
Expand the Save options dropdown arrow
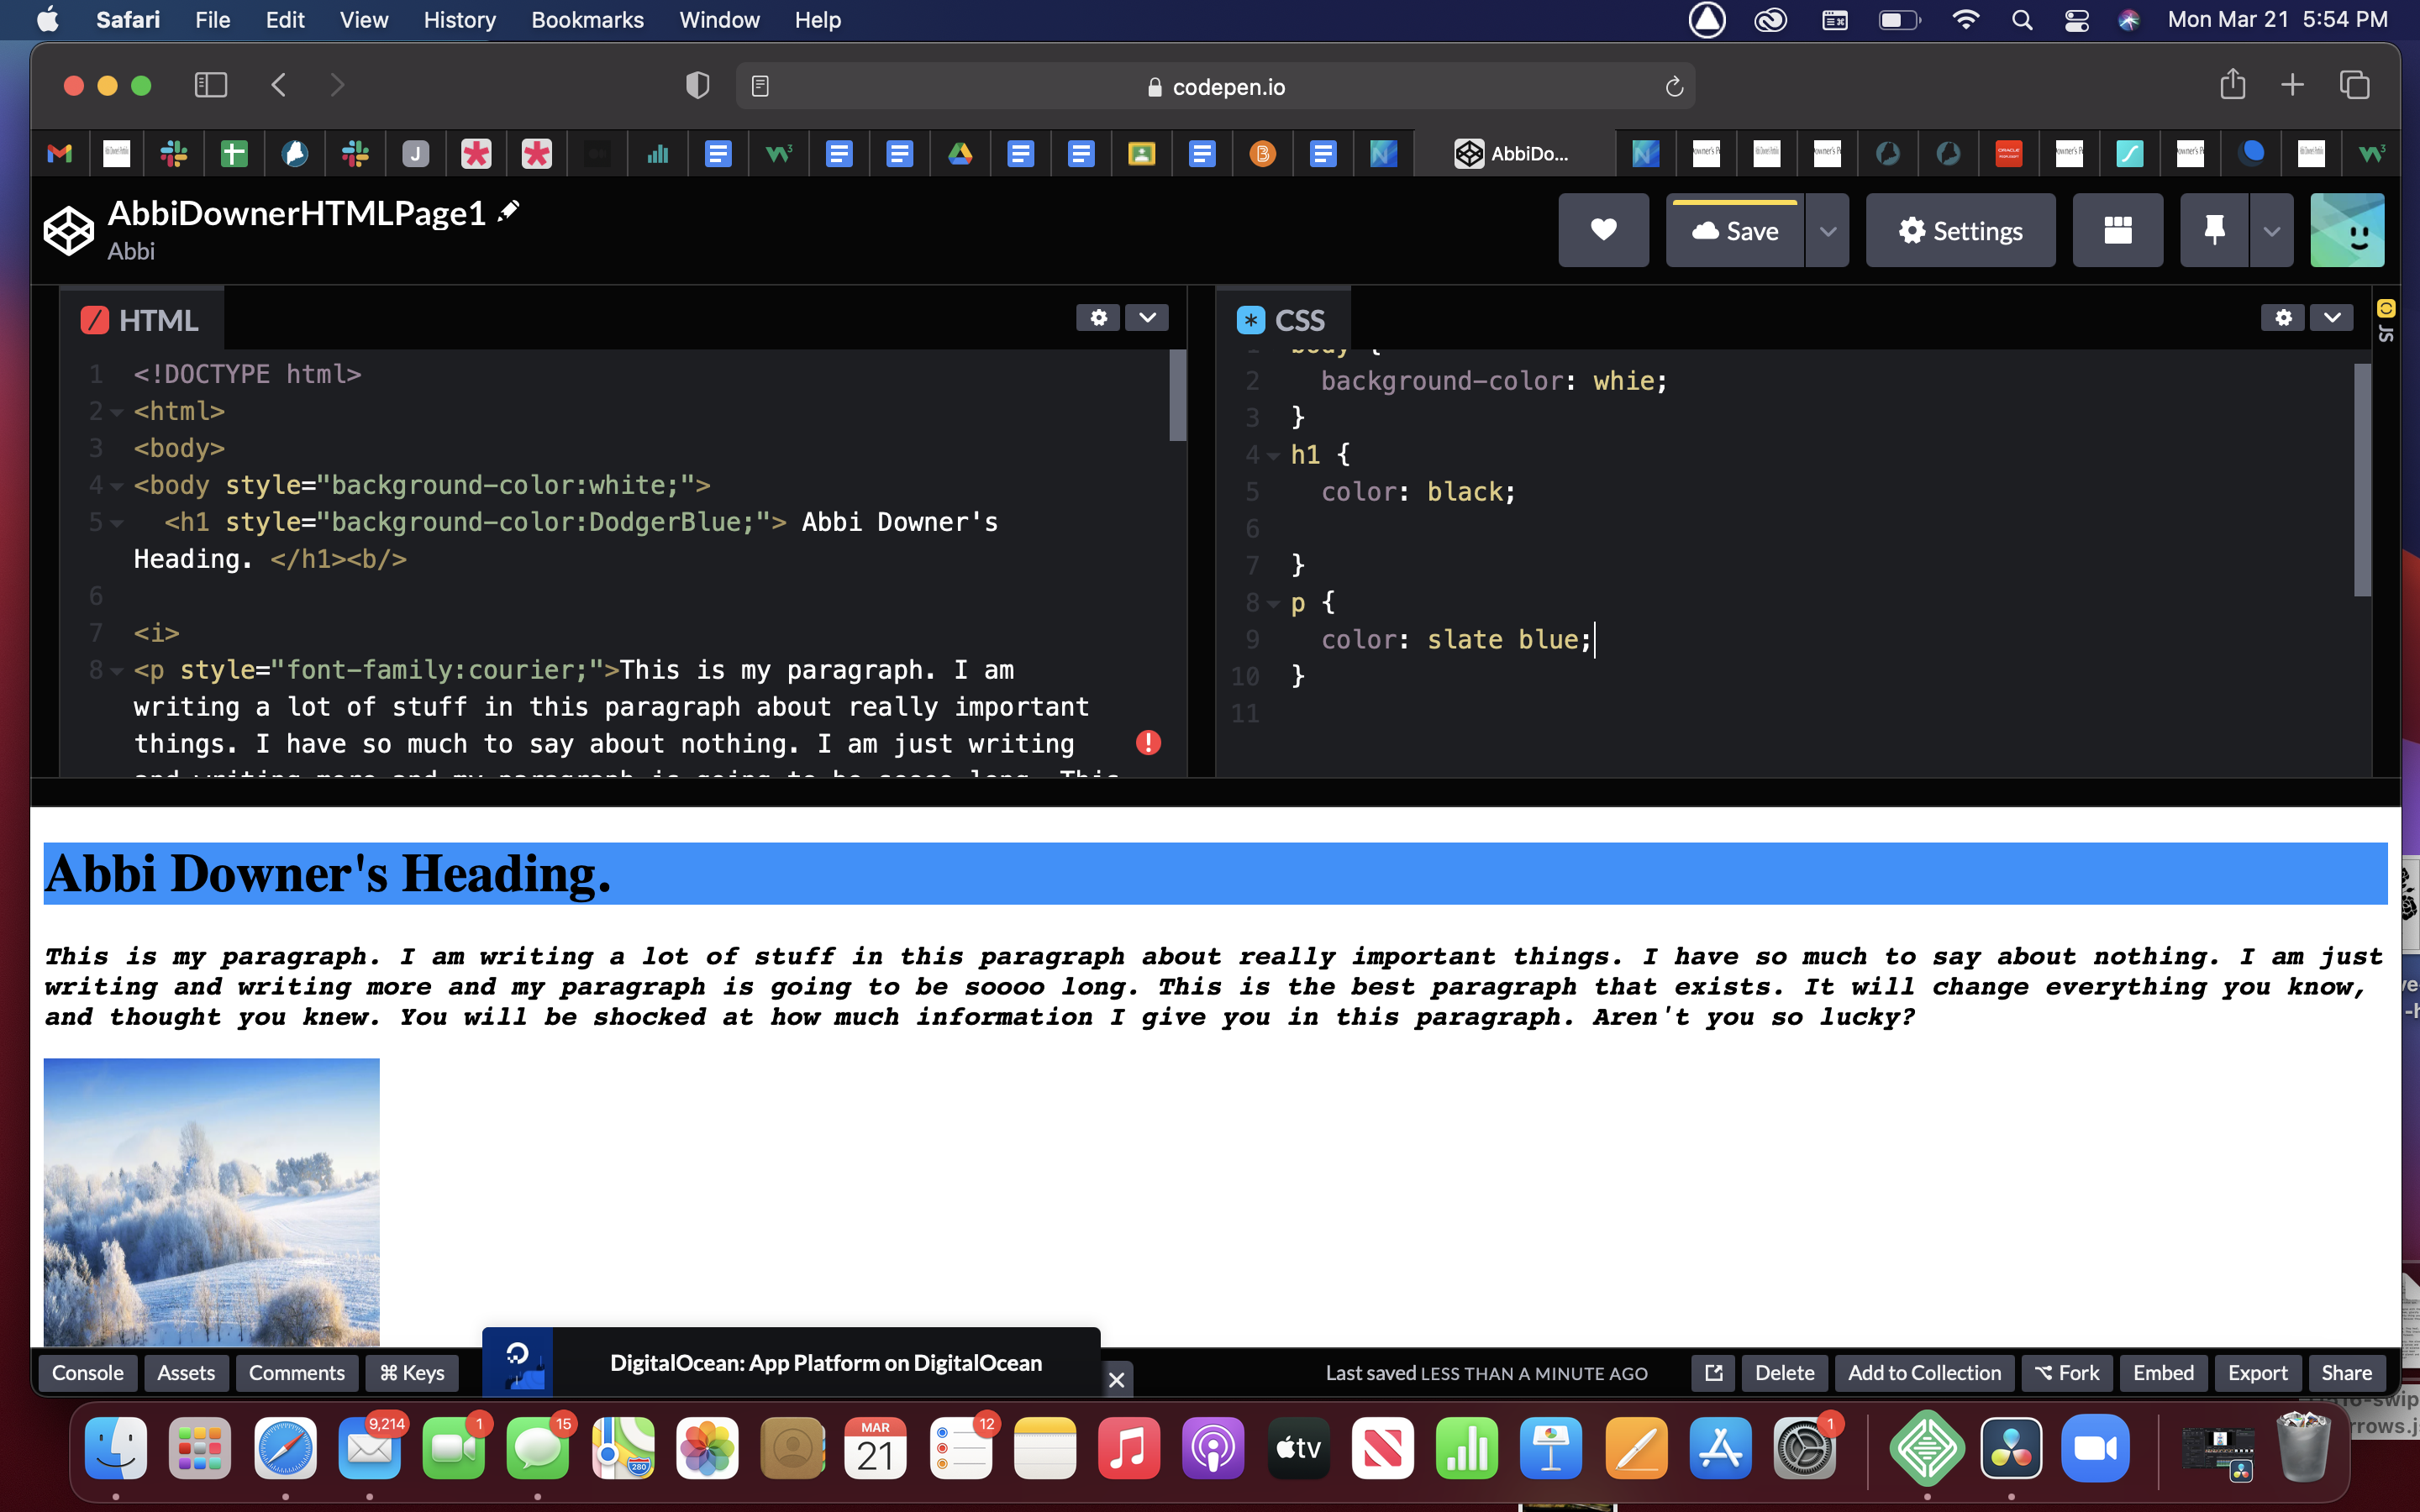coord(1827,231)
